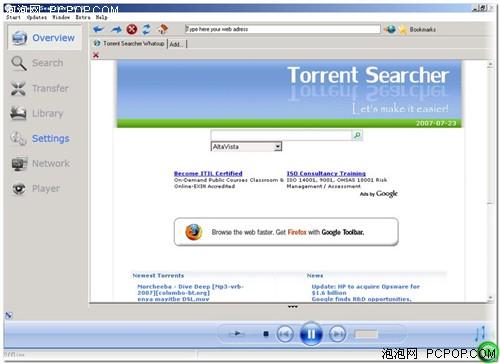Open the Bookmarks star button
This screenshot has height=364, width=500.
coord(418,29)
